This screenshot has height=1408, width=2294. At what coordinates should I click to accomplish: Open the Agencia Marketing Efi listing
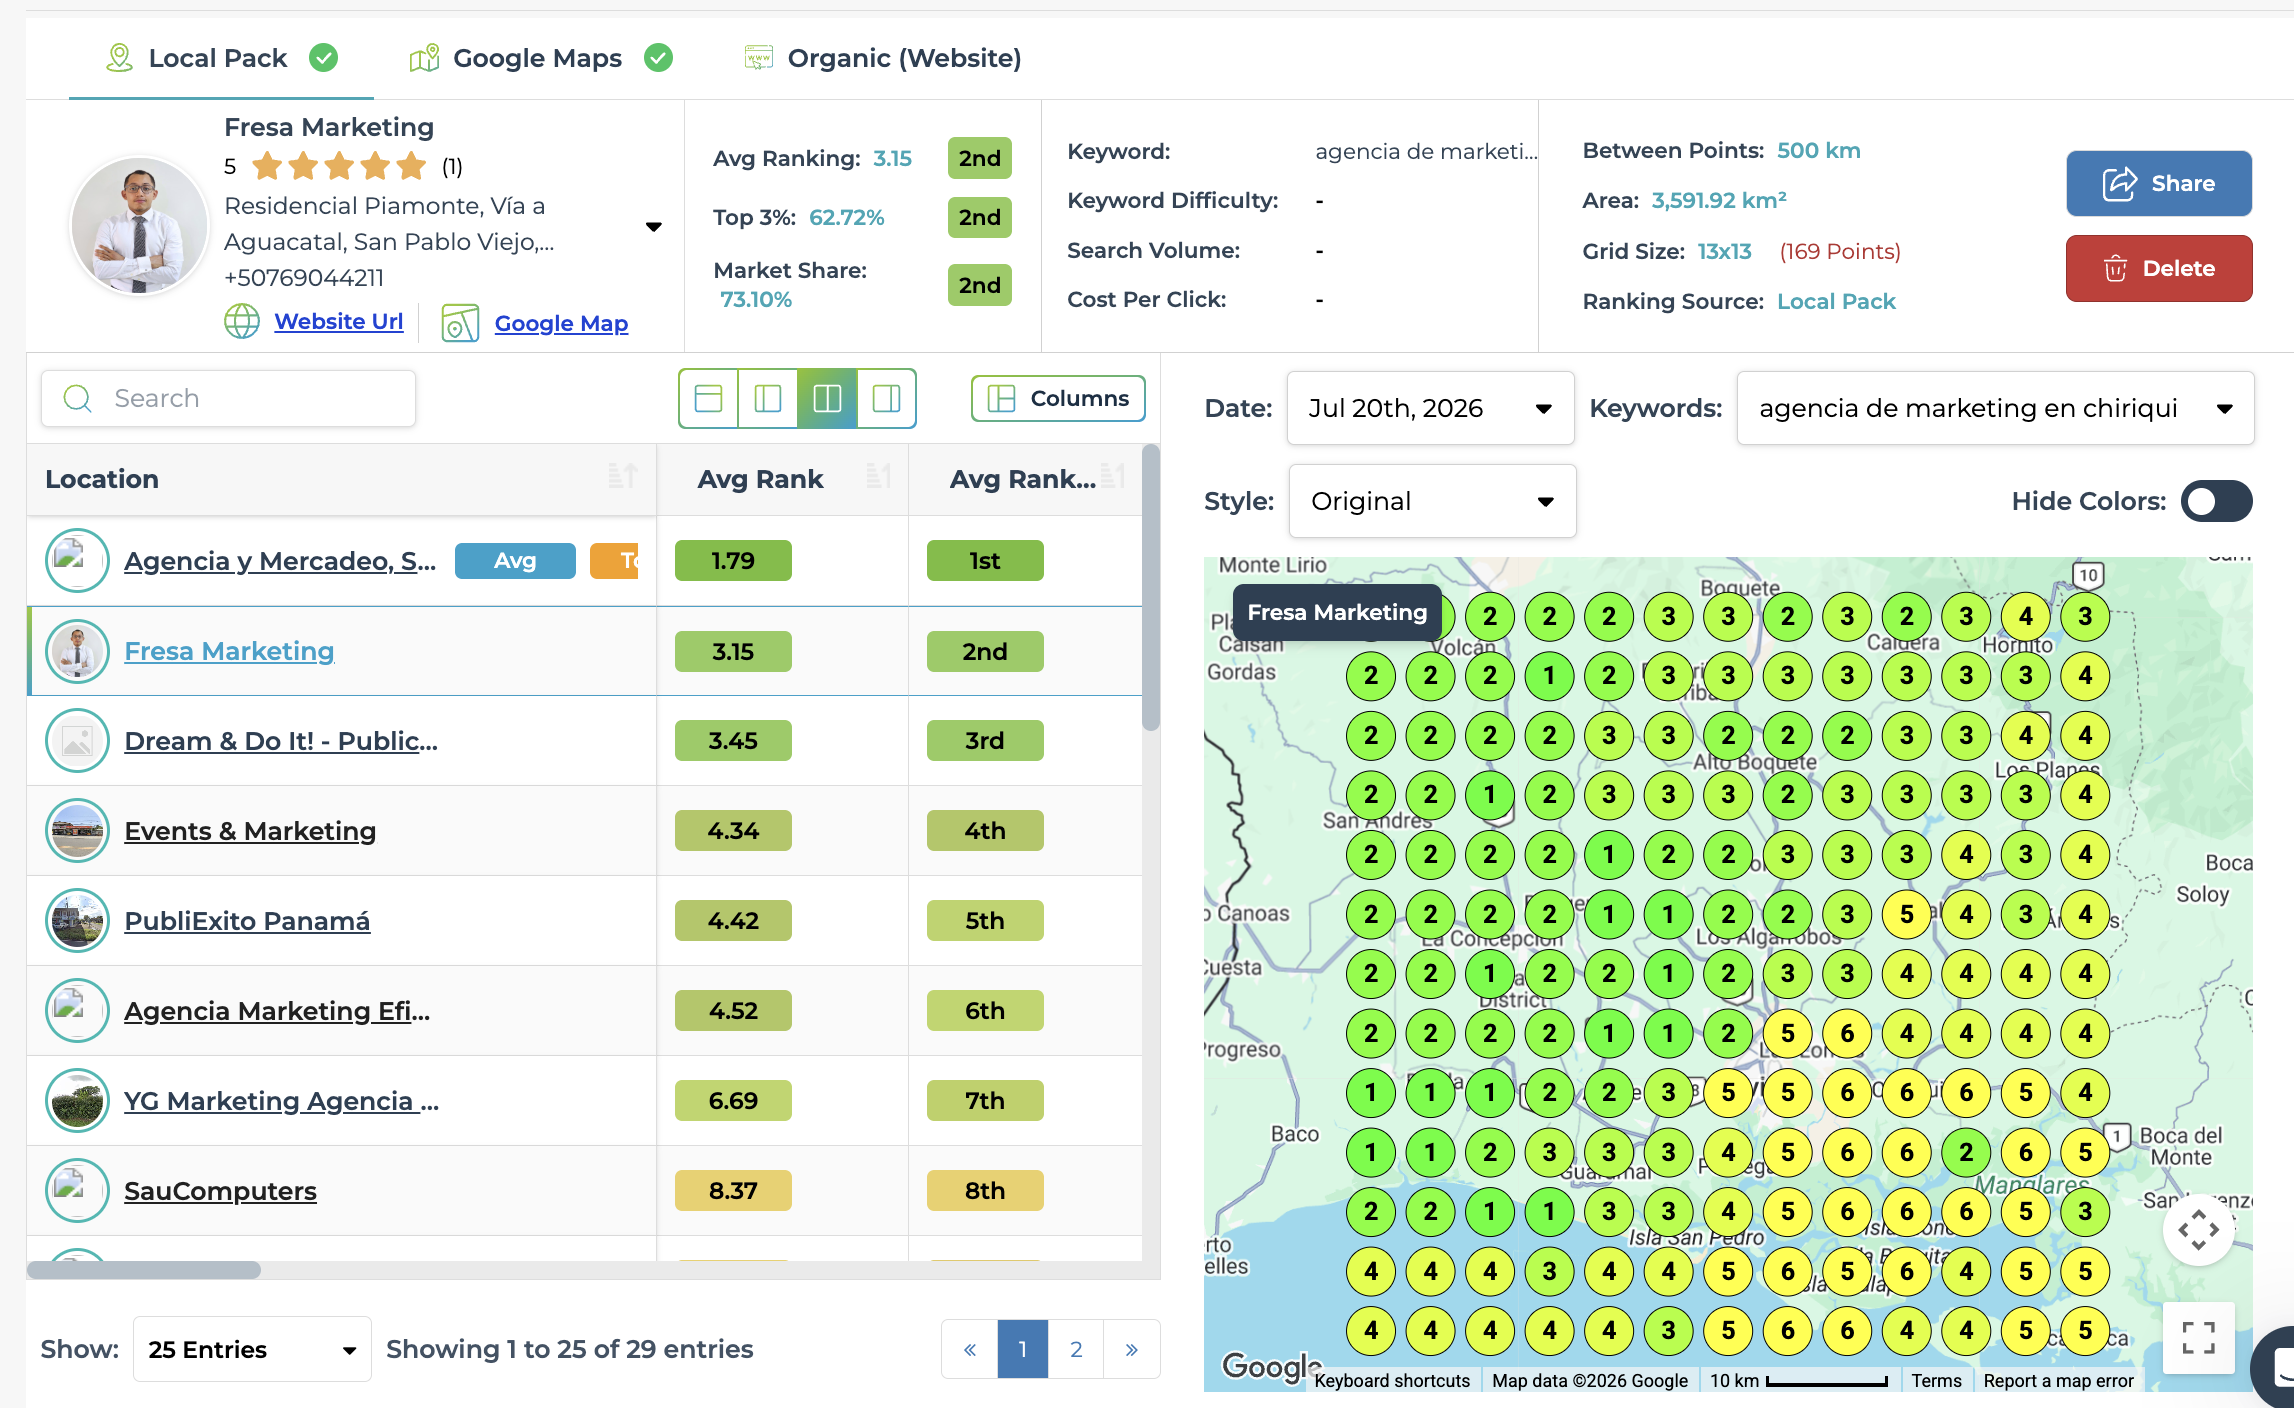tap(277, 1011)
